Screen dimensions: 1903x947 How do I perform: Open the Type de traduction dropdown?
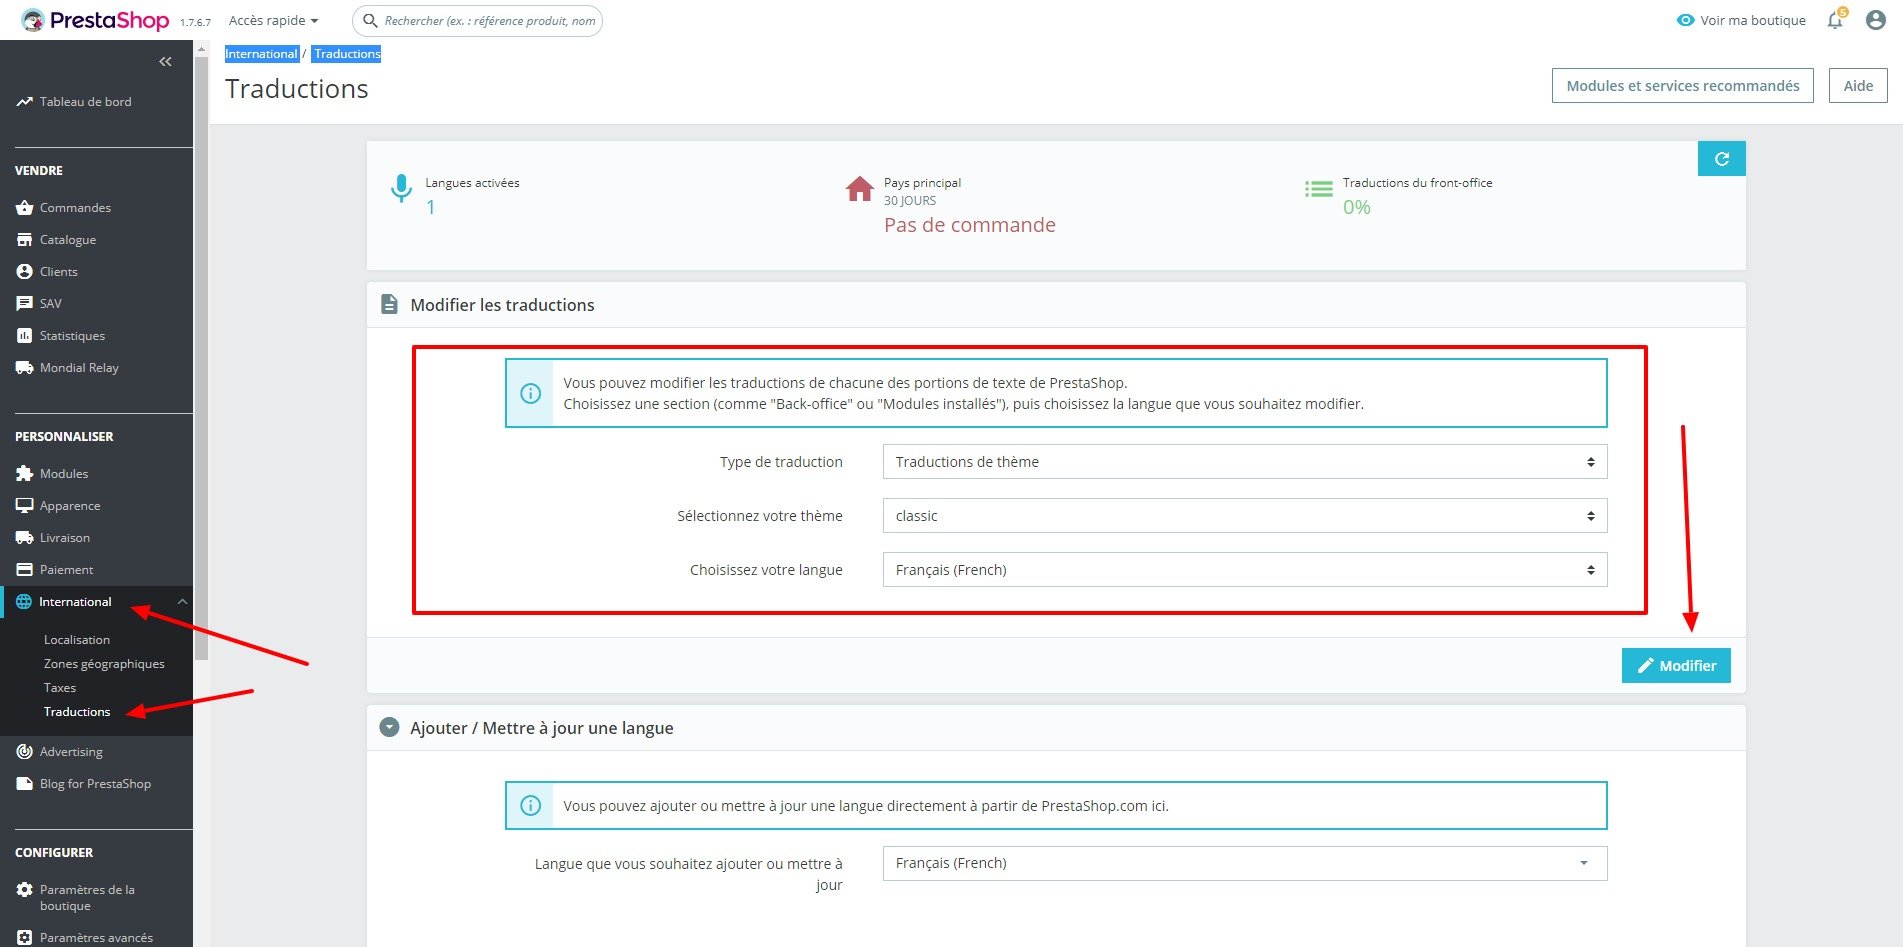tap(1245, 462)
